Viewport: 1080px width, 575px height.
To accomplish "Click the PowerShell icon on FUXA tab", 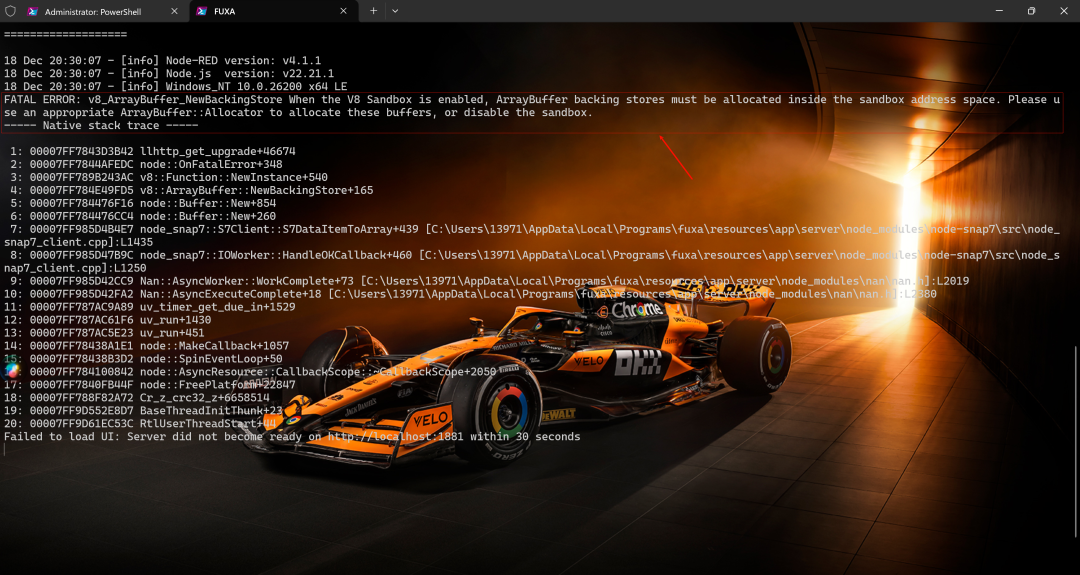I will tap(202, 11).
